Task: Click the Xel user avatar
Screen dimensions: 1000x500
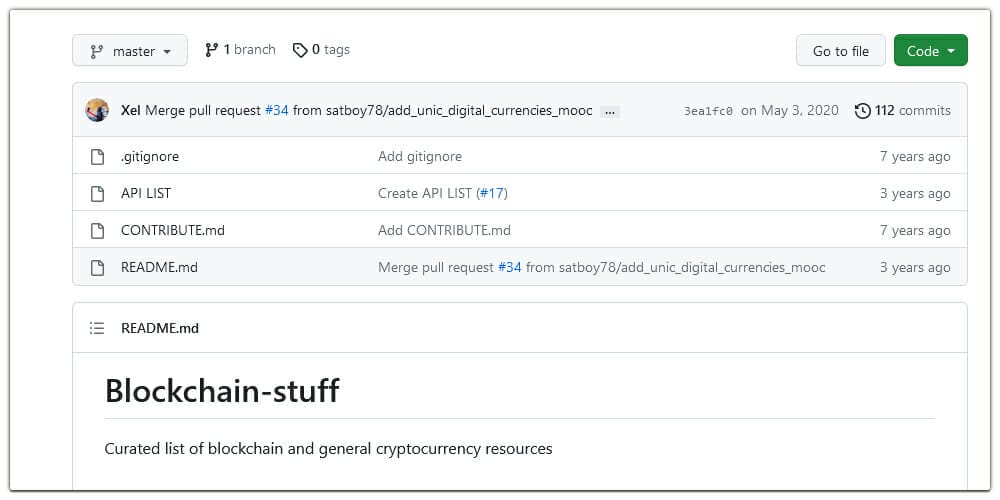Action: (x=97, y=110)
